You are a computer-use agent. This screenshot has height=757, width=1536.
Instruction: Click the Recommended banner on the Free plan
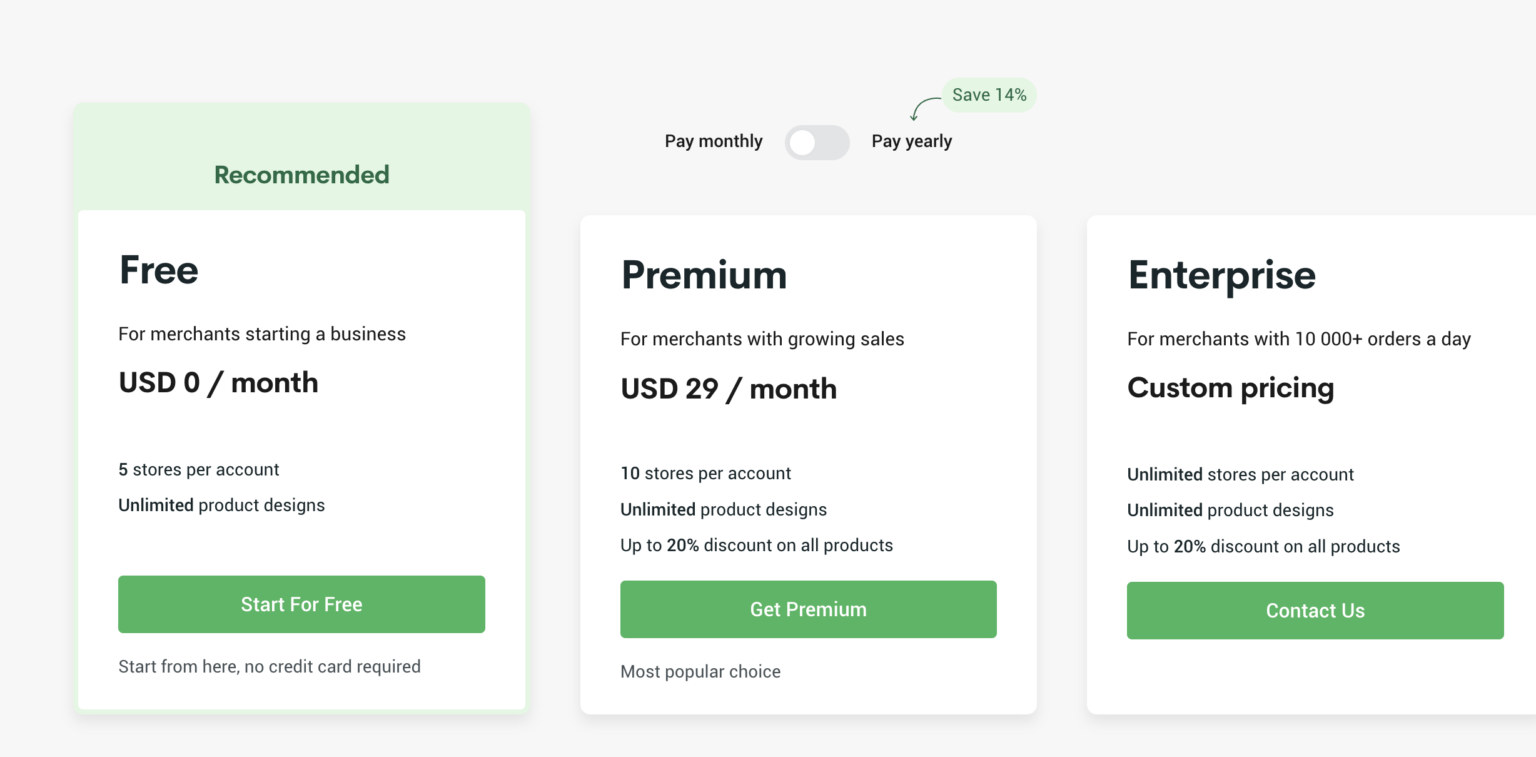click(301, 174)
